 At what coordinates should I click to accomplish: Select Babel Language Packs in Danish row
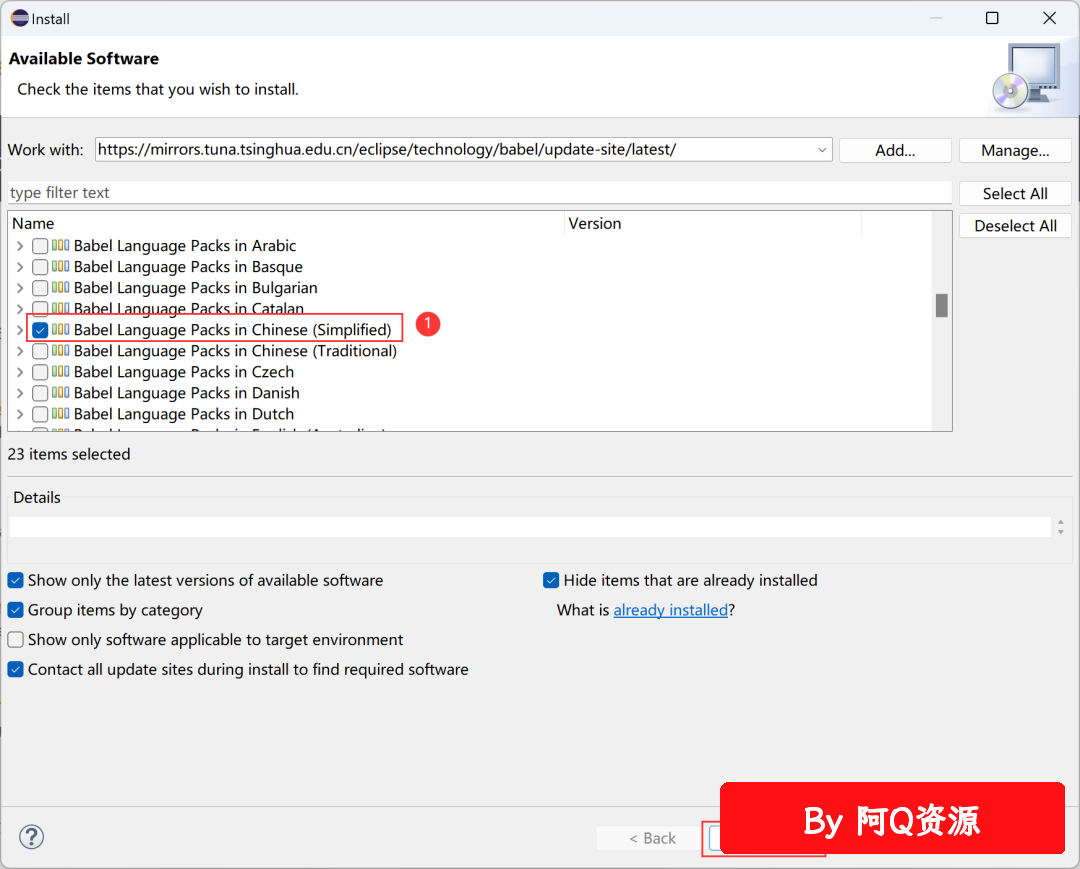coord(187,393)
